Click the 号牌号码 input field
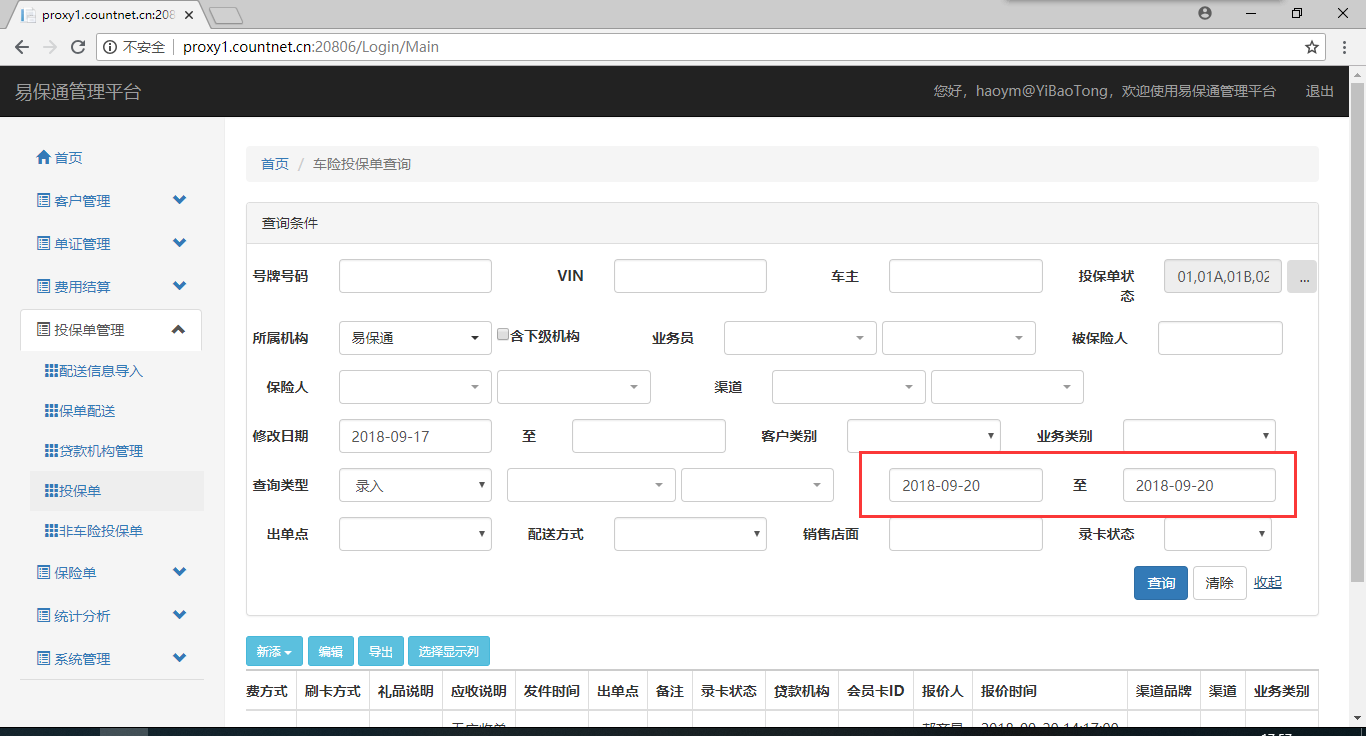Screen dimensions: 1366x736 click(x=415, y=276)
